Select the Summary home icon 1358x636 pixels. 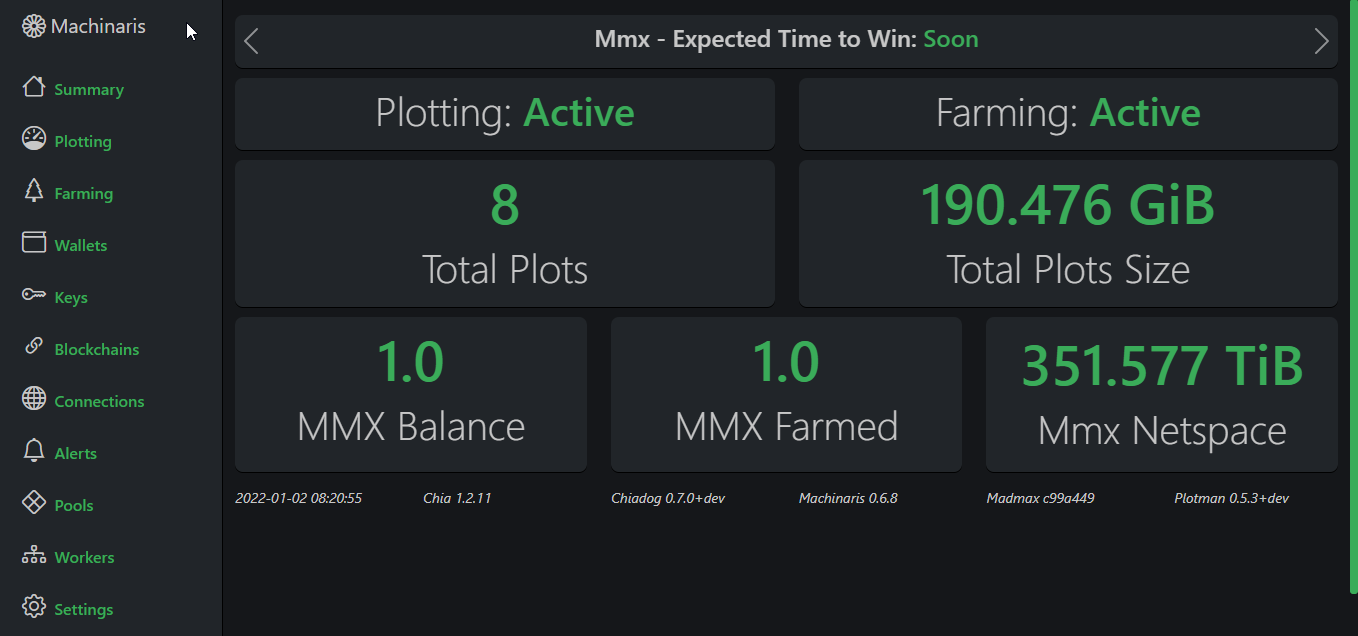(33, 89)
